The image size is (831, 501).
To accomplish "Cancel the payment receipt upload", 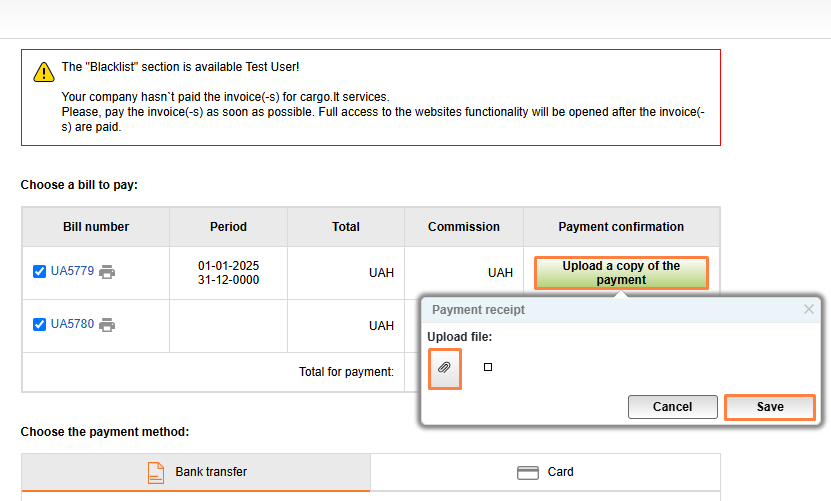I will tap(672, 407).
